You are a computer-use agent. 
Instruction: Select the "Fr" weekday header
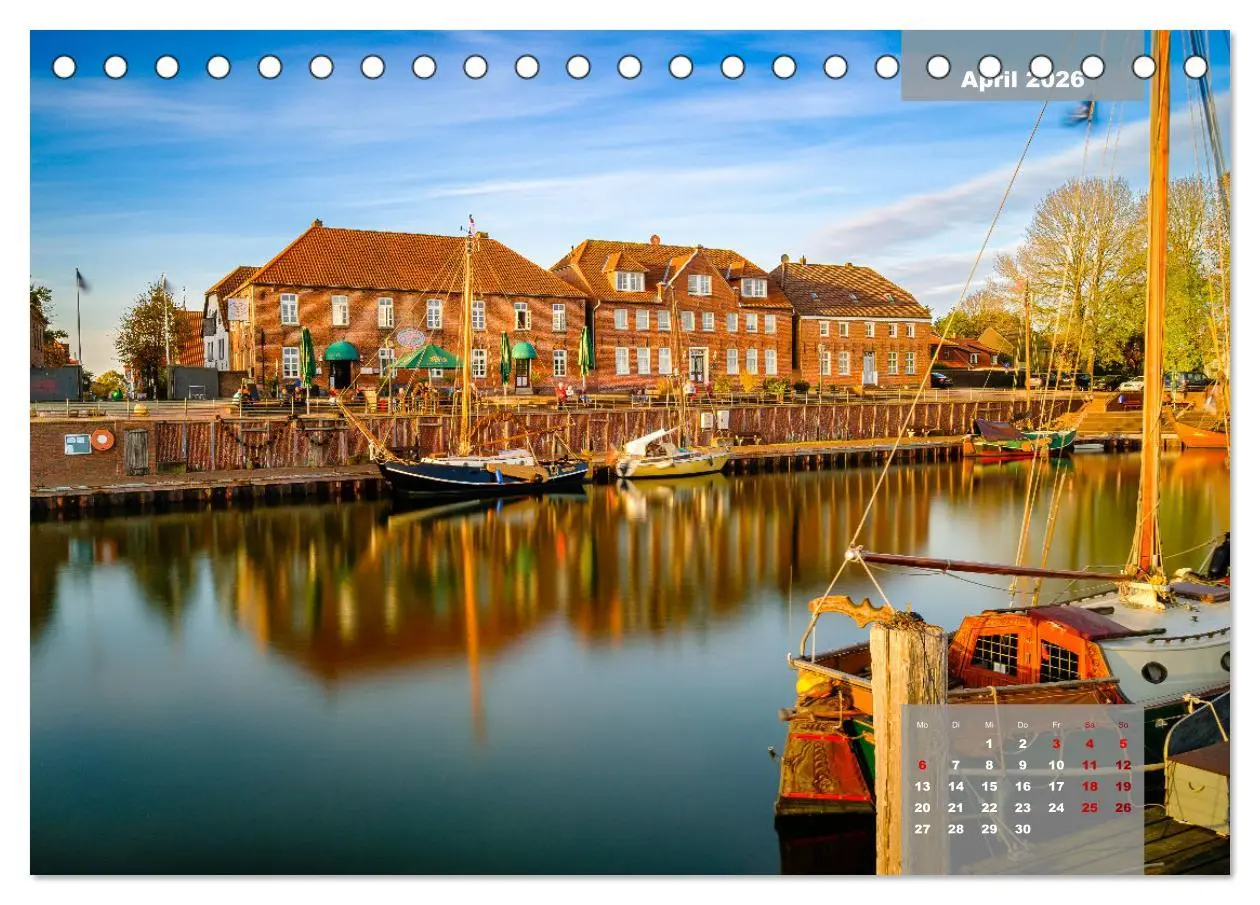[1056, 725]
